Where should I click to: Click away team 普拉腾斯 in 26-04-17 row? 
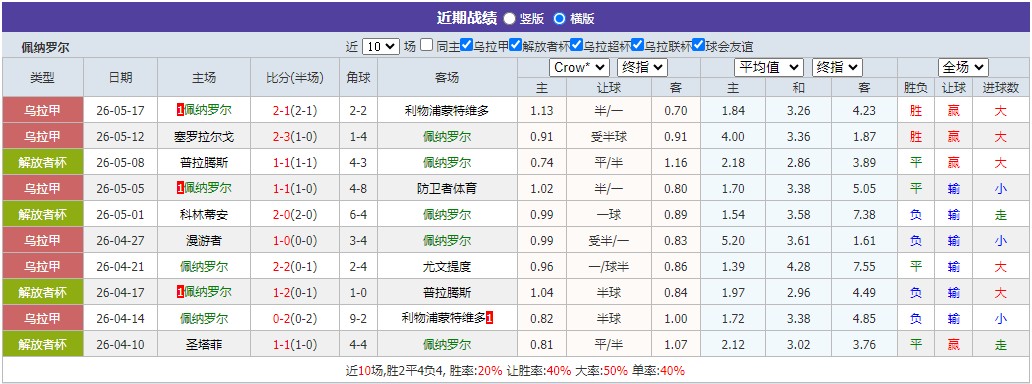pyautogui.click(x=447, y=292)
